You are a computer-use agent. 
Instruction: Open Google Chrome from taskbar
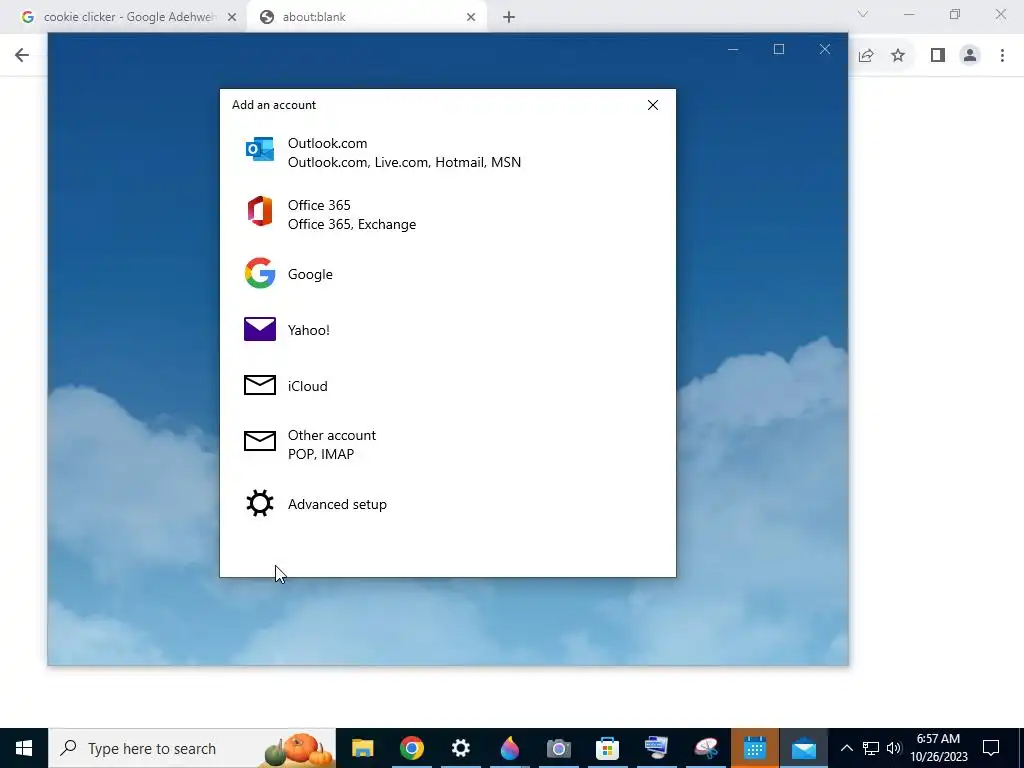pos(411,748)
